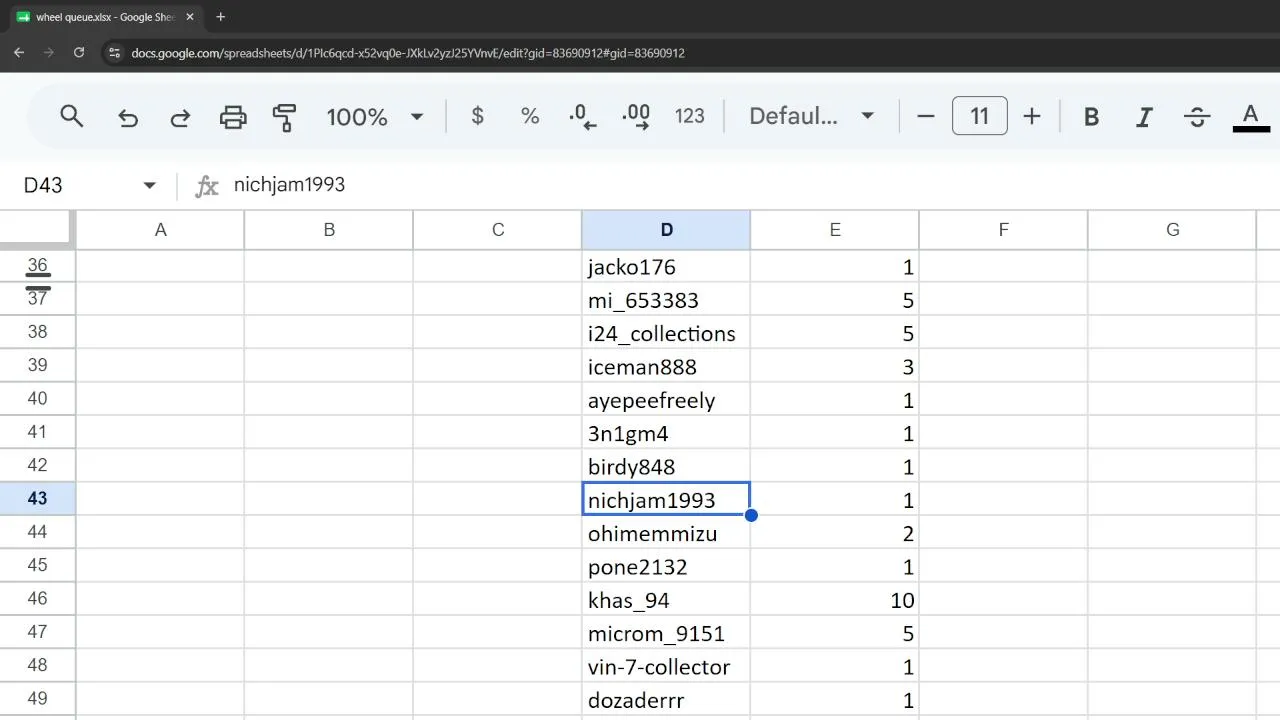Activate the paint format tool
The height and width of the screenshot is (720, 1280).
(x=285, y=117)
